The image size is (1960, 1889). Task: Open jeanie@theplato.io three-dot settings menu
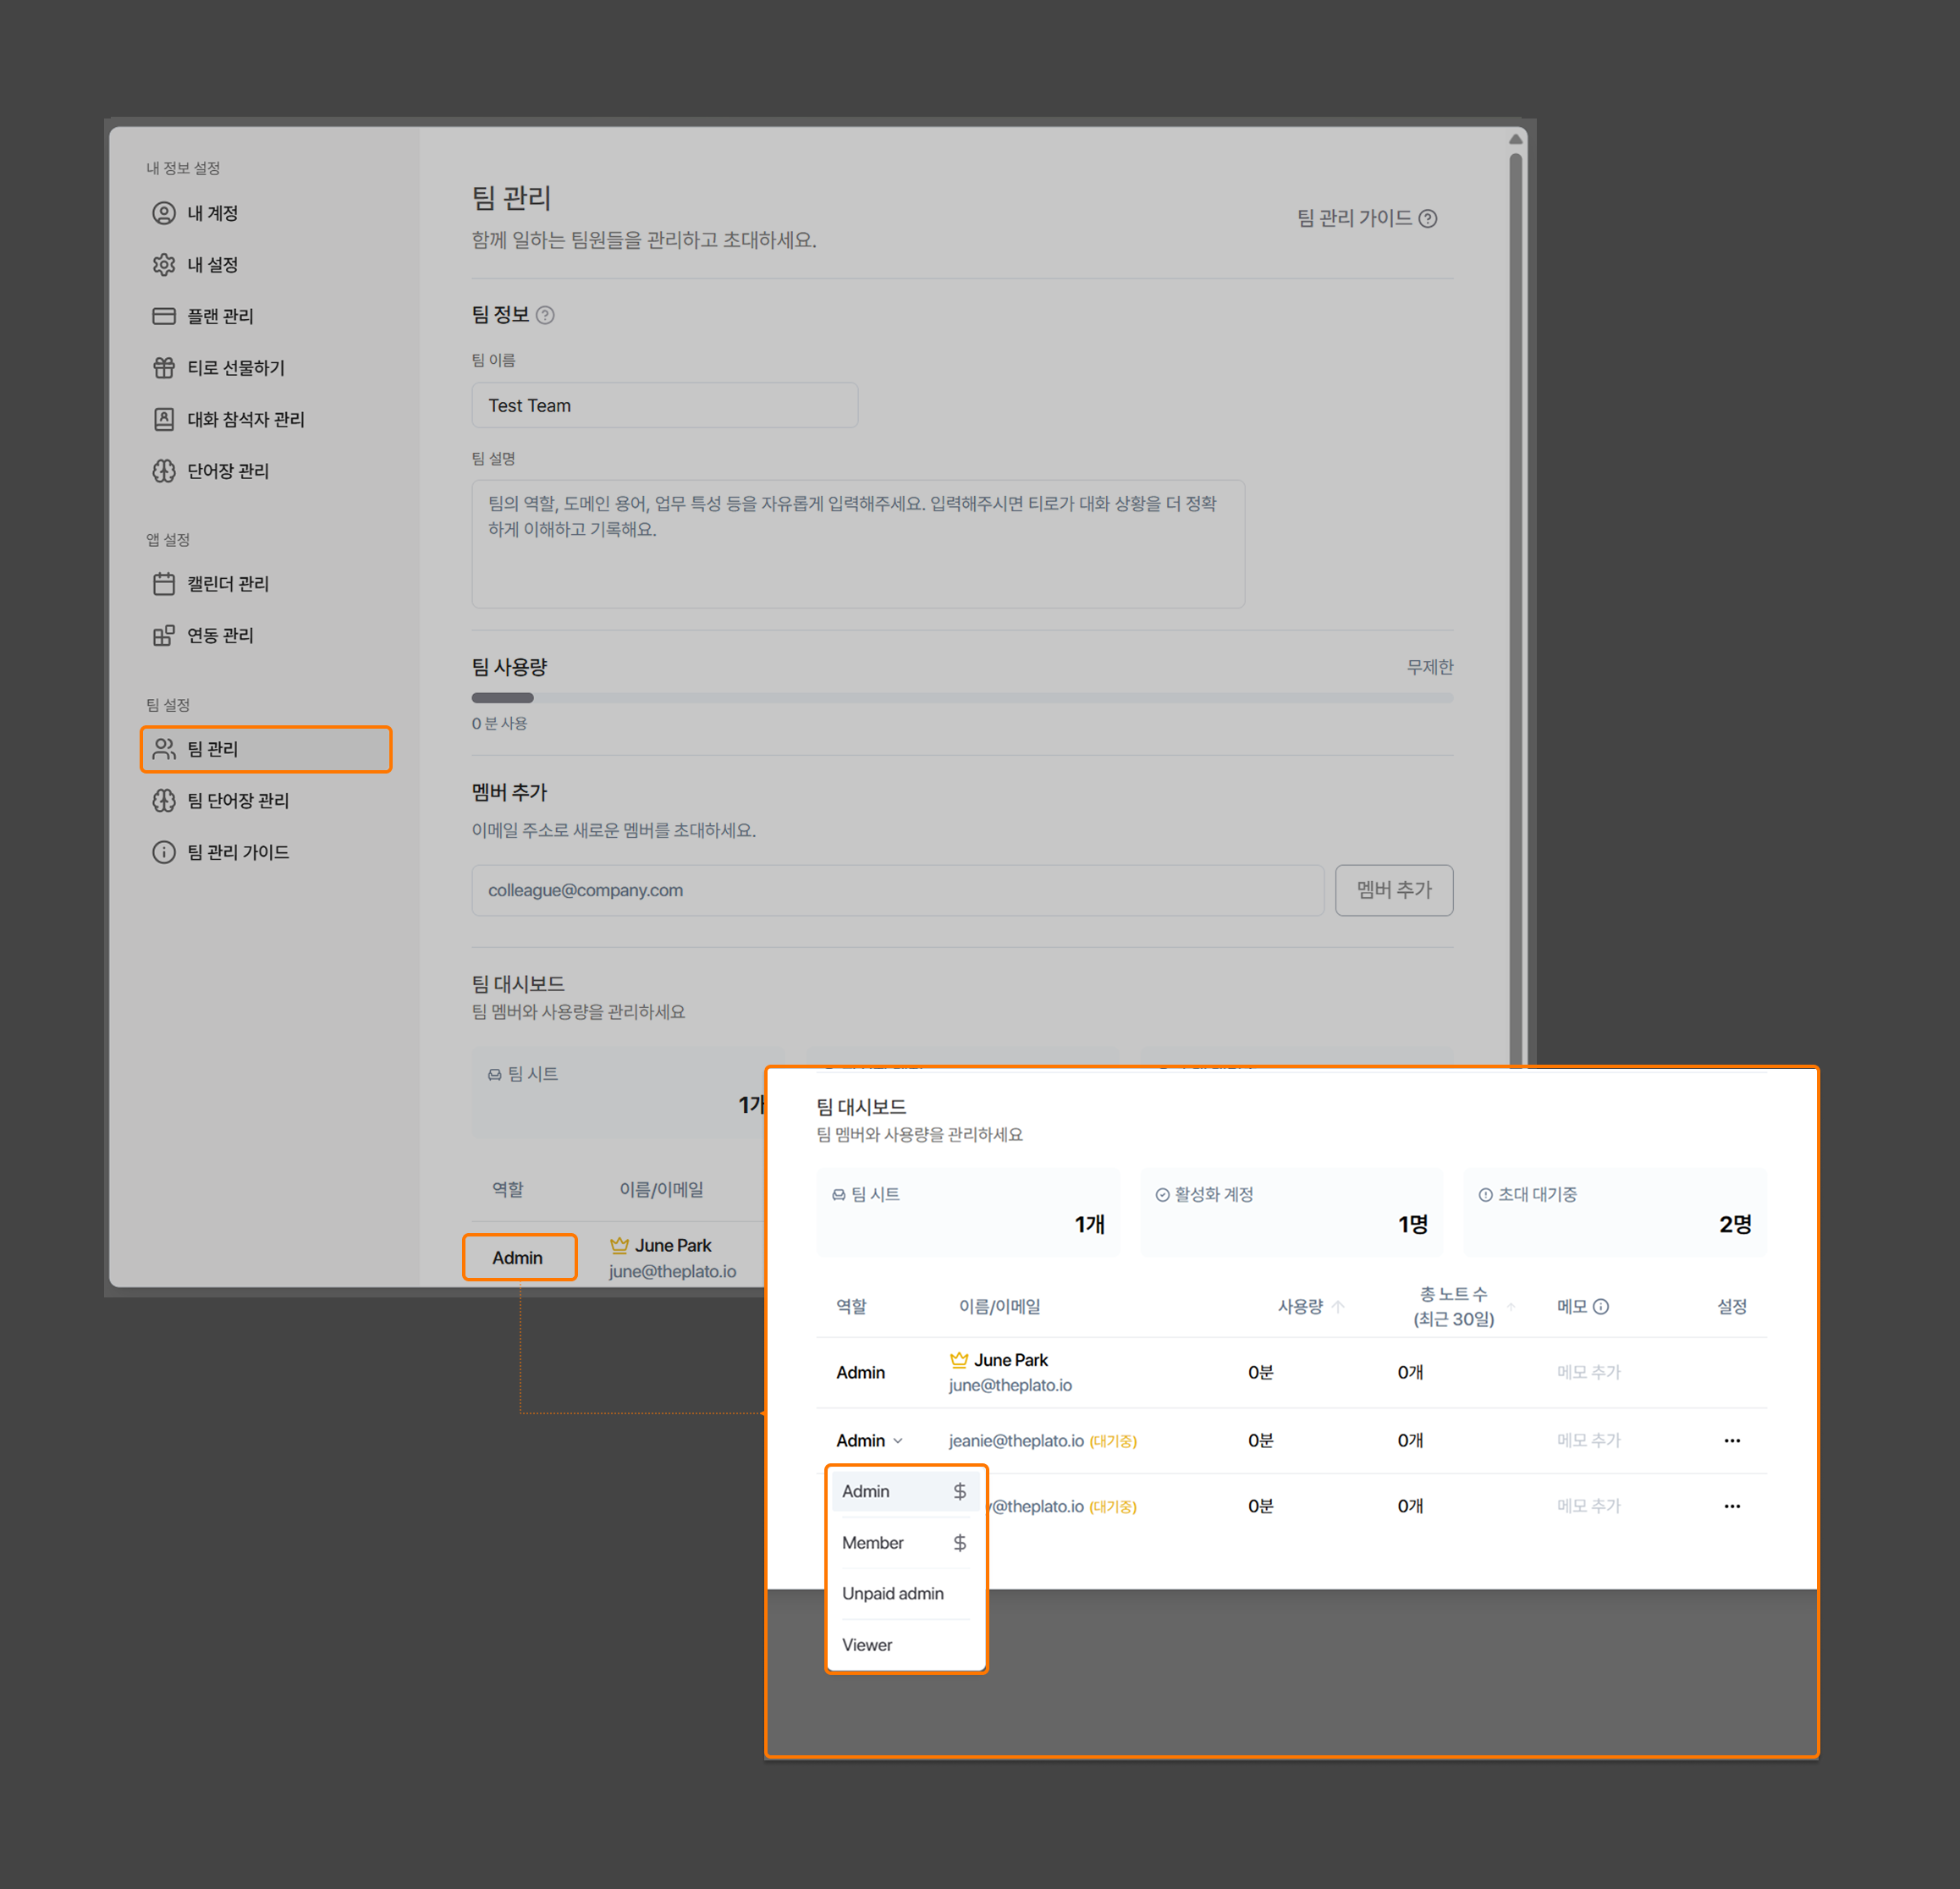[1732, 1440]
